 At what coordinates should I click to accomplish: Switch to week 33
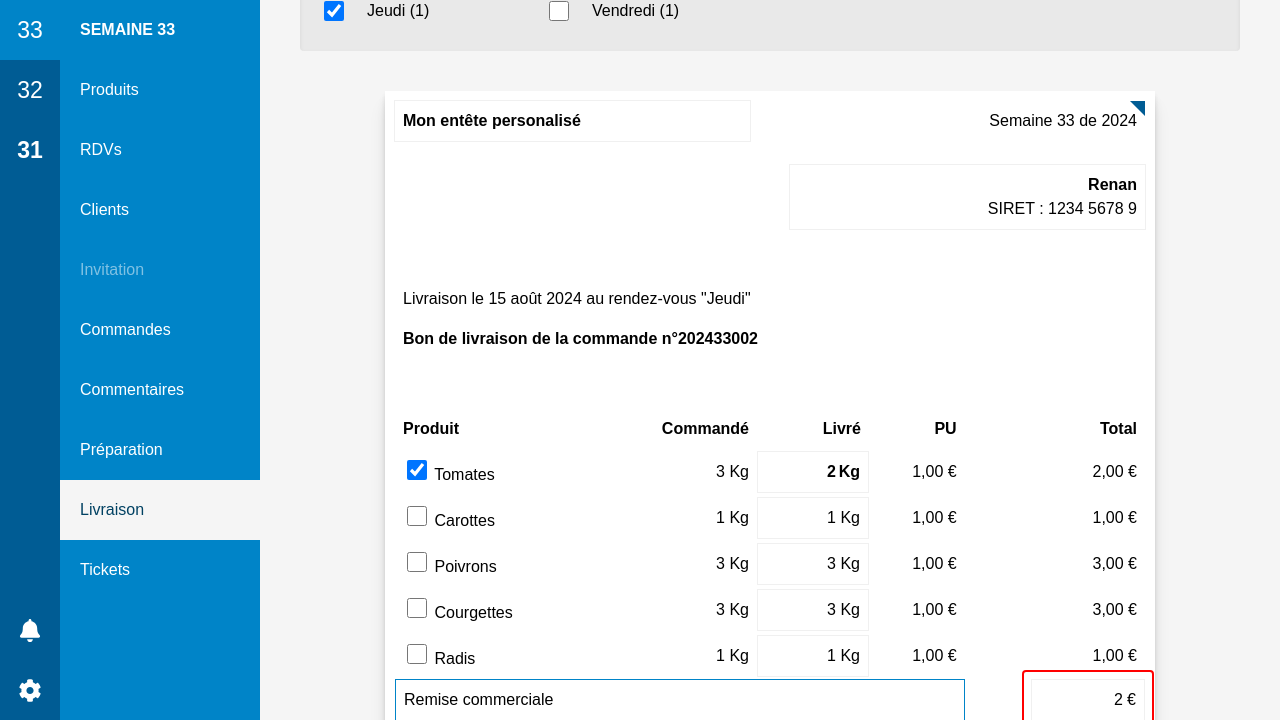point(30,30)
